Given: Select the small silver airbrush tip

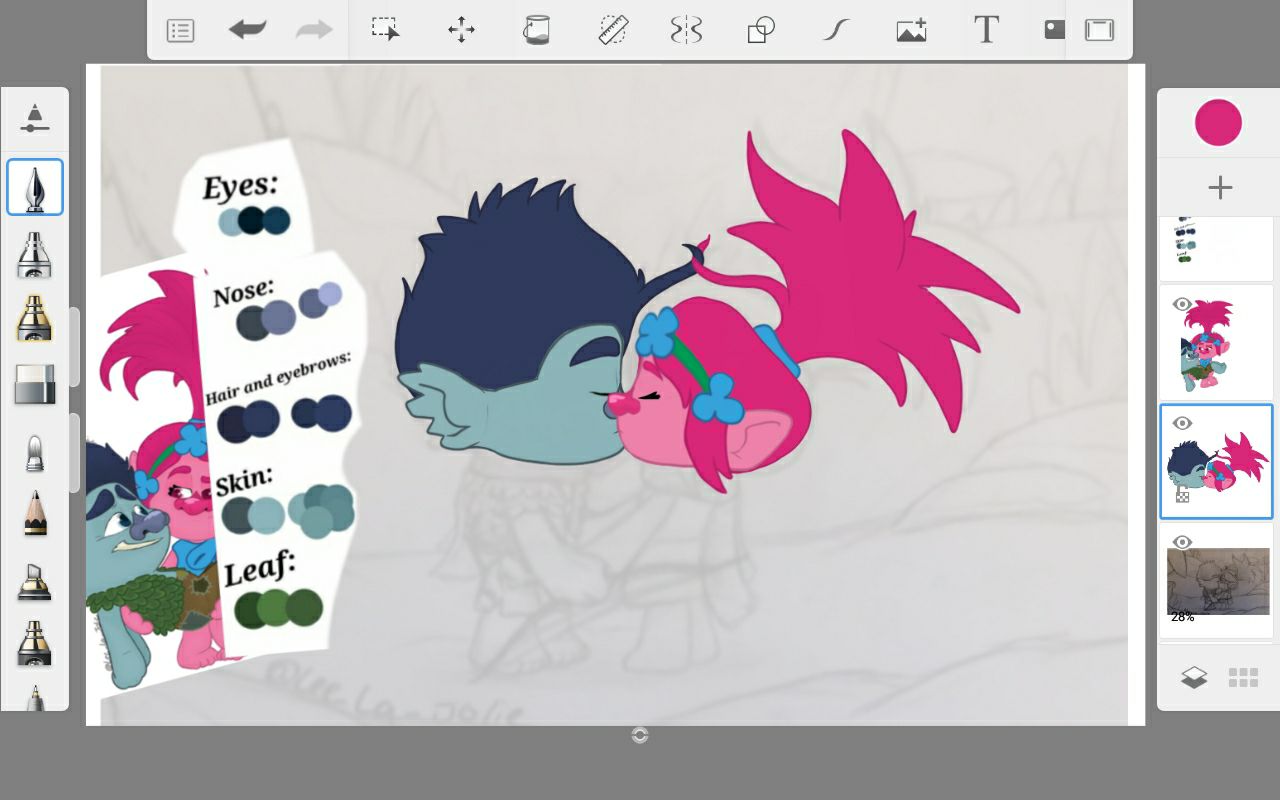Looking at the screenshot, I should 35,453.
